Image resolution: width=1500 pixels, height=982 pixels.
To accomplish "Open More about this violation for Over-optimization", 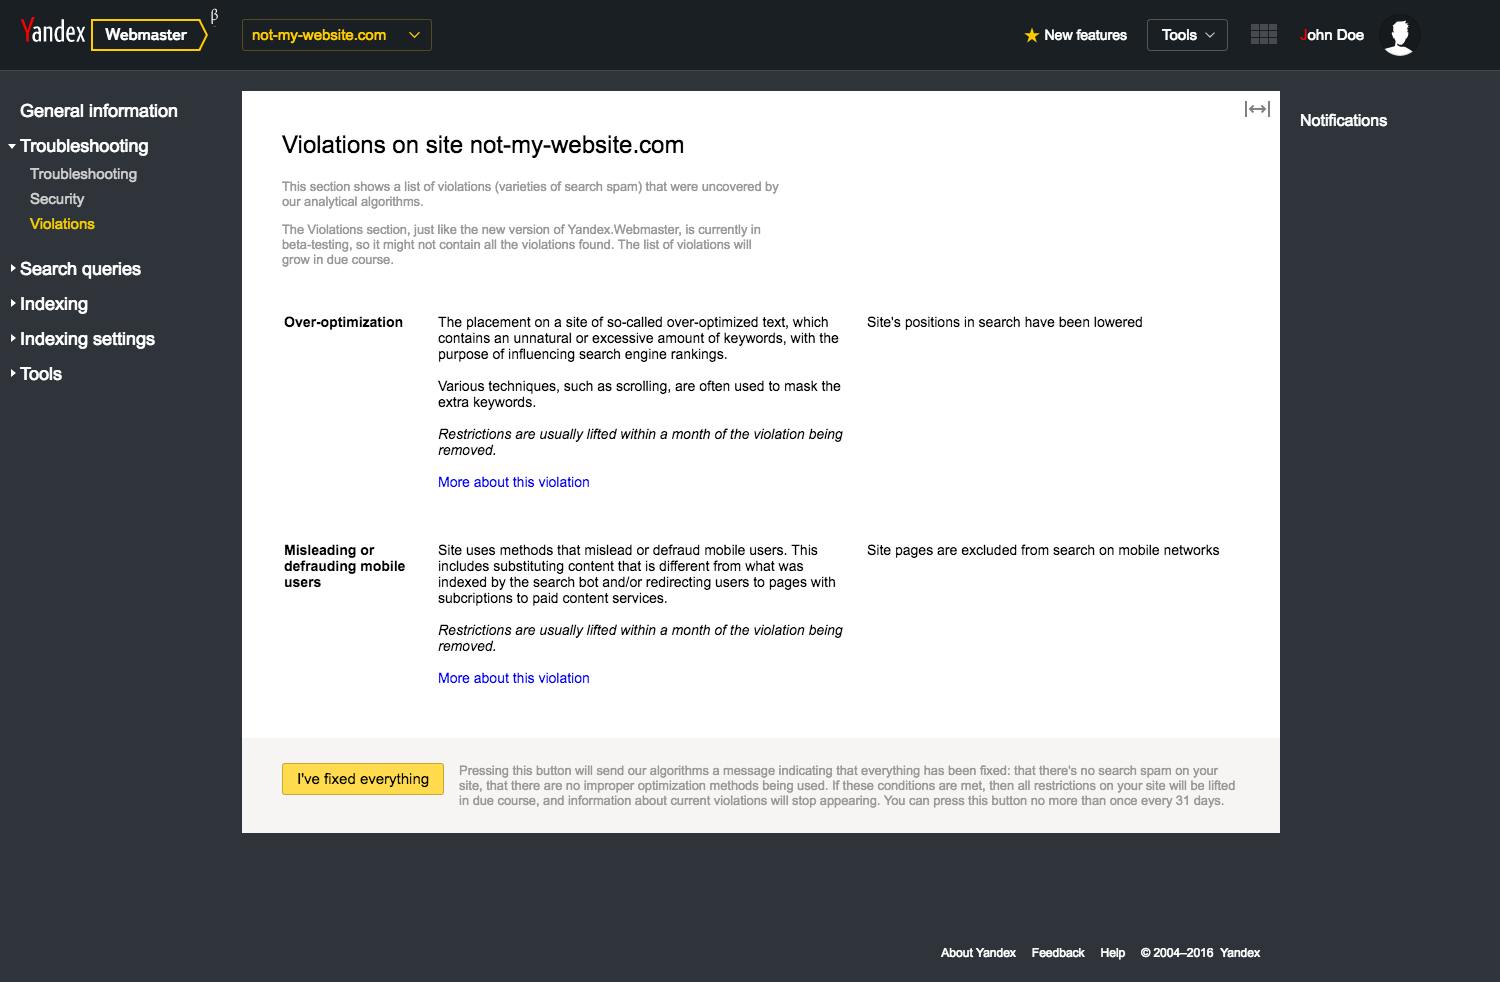I will coord(514,482).
